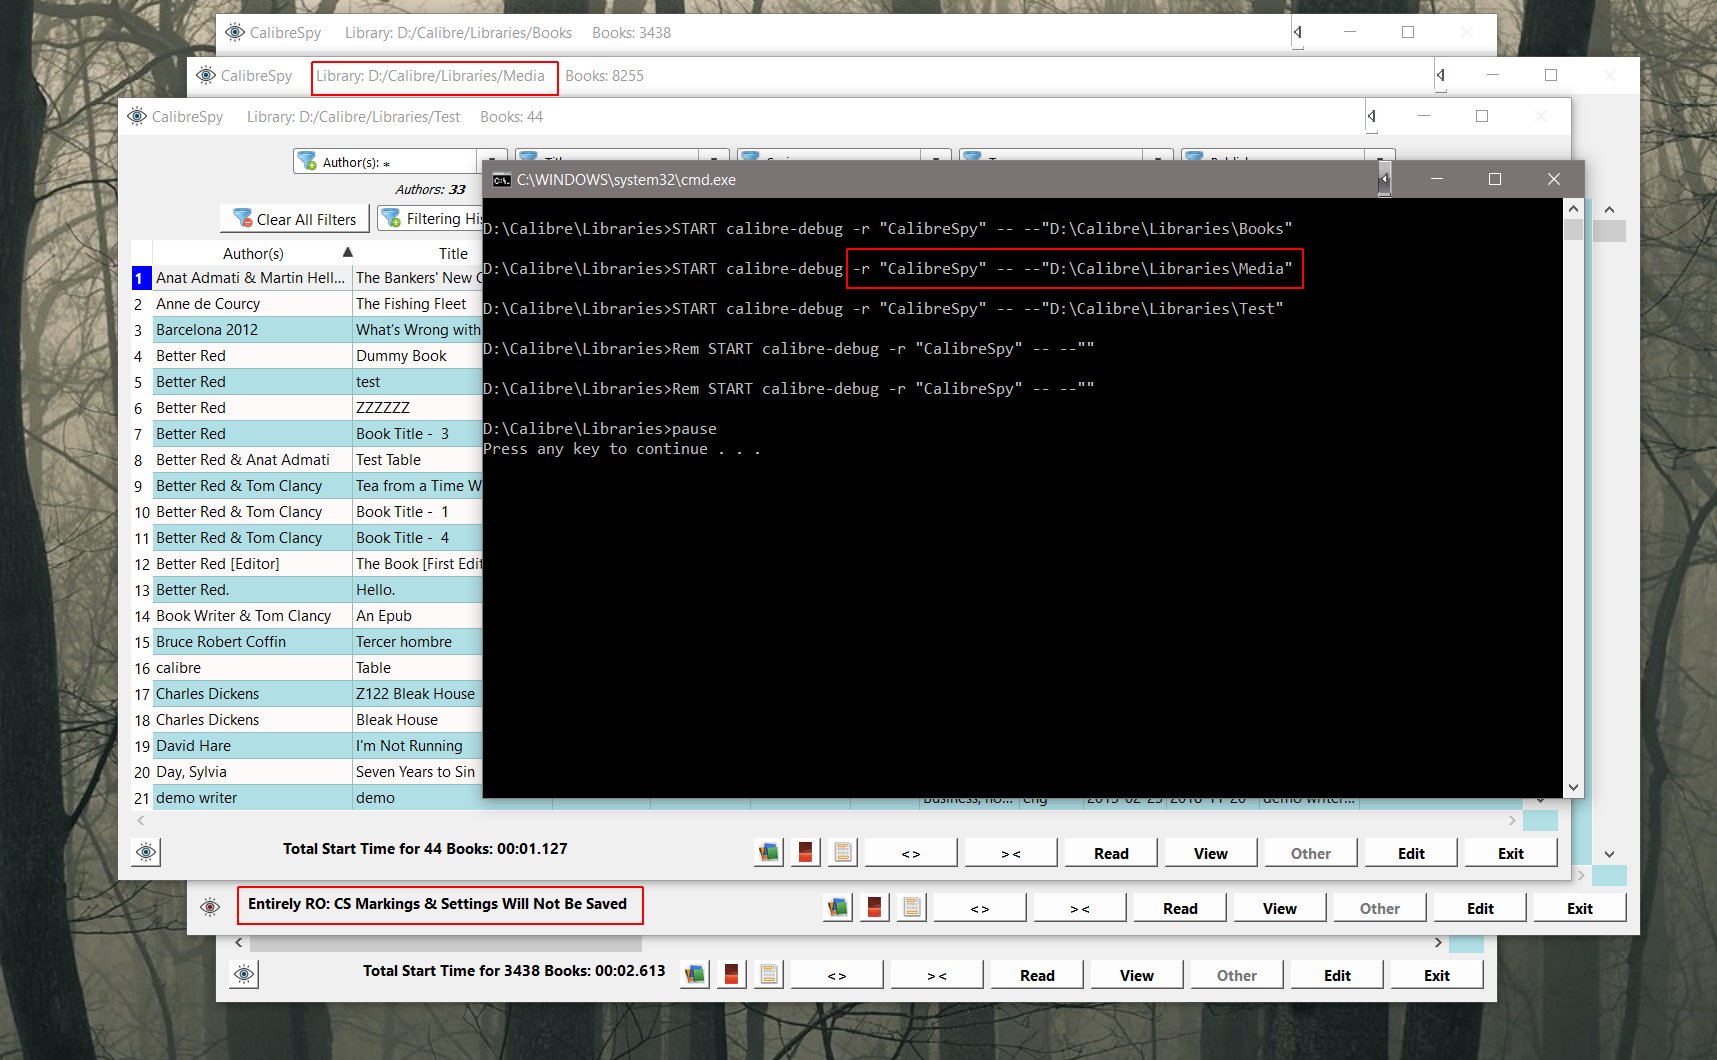This screenshot has height=1060, width=1717.
Task: Click View in the Test library window
Action: click(1211, 853)
